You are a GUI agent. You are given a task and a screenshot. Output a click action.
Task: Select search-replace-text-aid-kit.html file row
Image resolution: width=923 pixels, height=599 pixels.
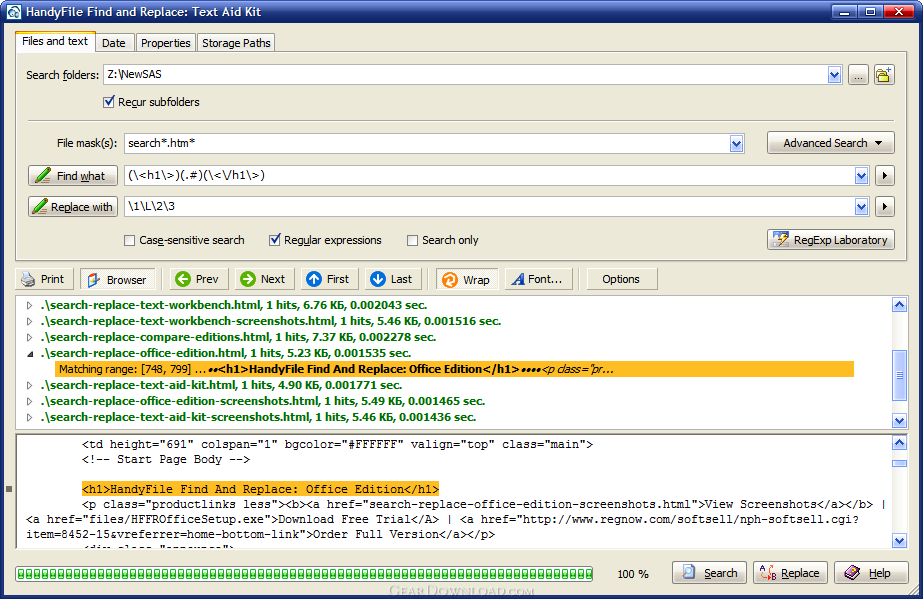pos(221,385)
